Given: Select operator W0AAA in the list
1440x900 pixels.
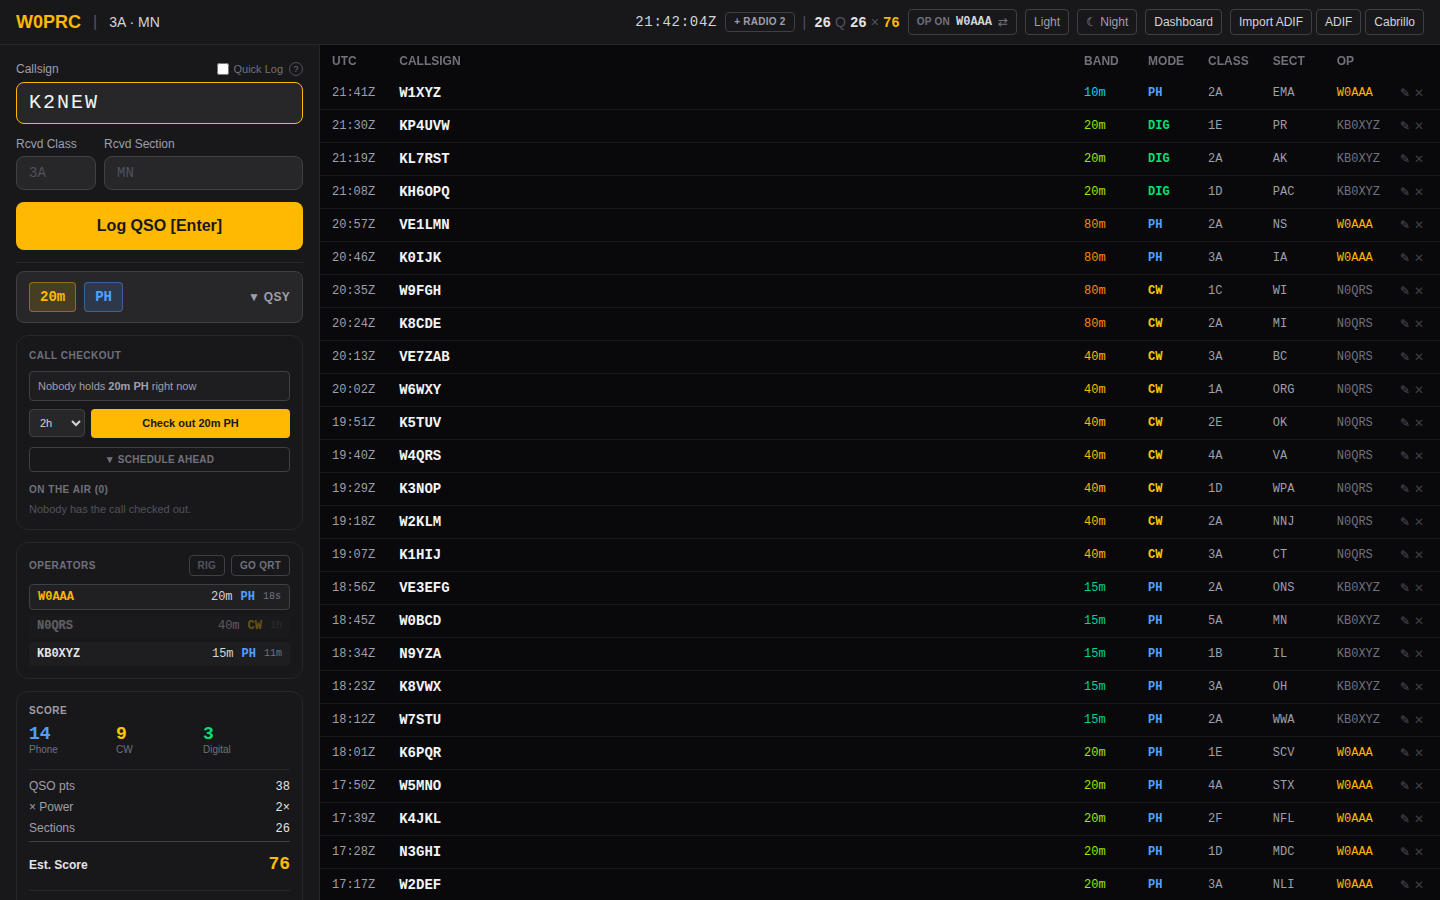Looking at the screenshot, I should (x=160, y=597).
